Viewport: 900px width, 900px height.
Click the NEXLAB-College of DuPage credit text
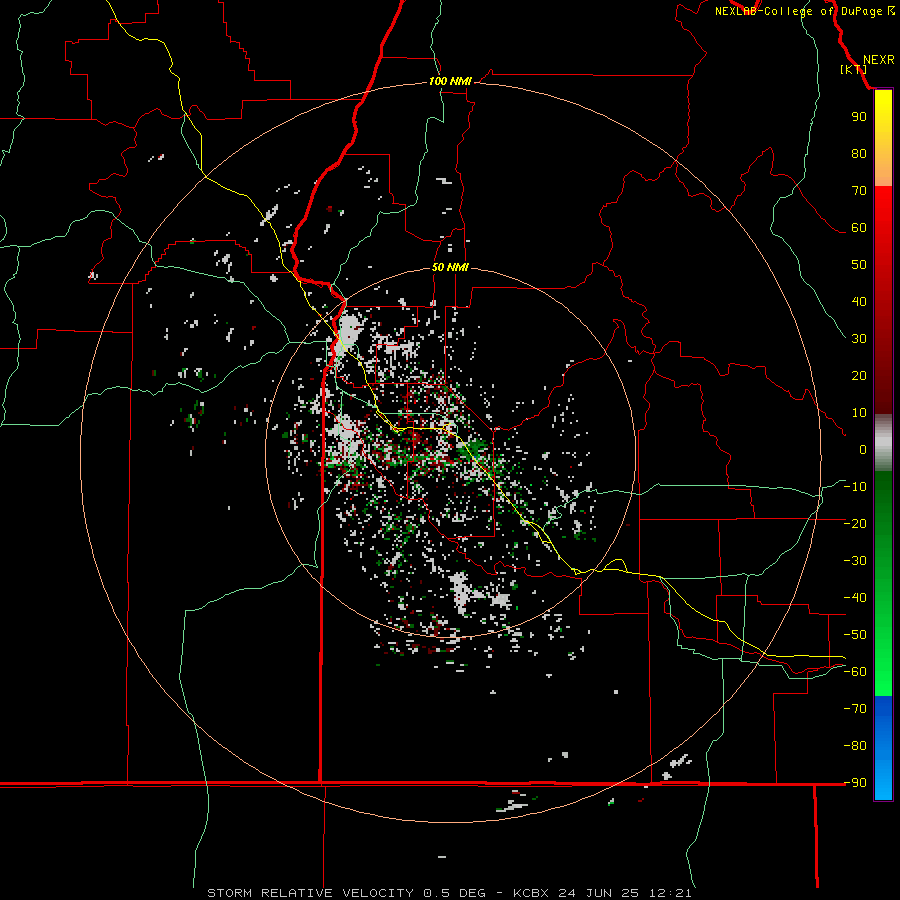(804, 11)
